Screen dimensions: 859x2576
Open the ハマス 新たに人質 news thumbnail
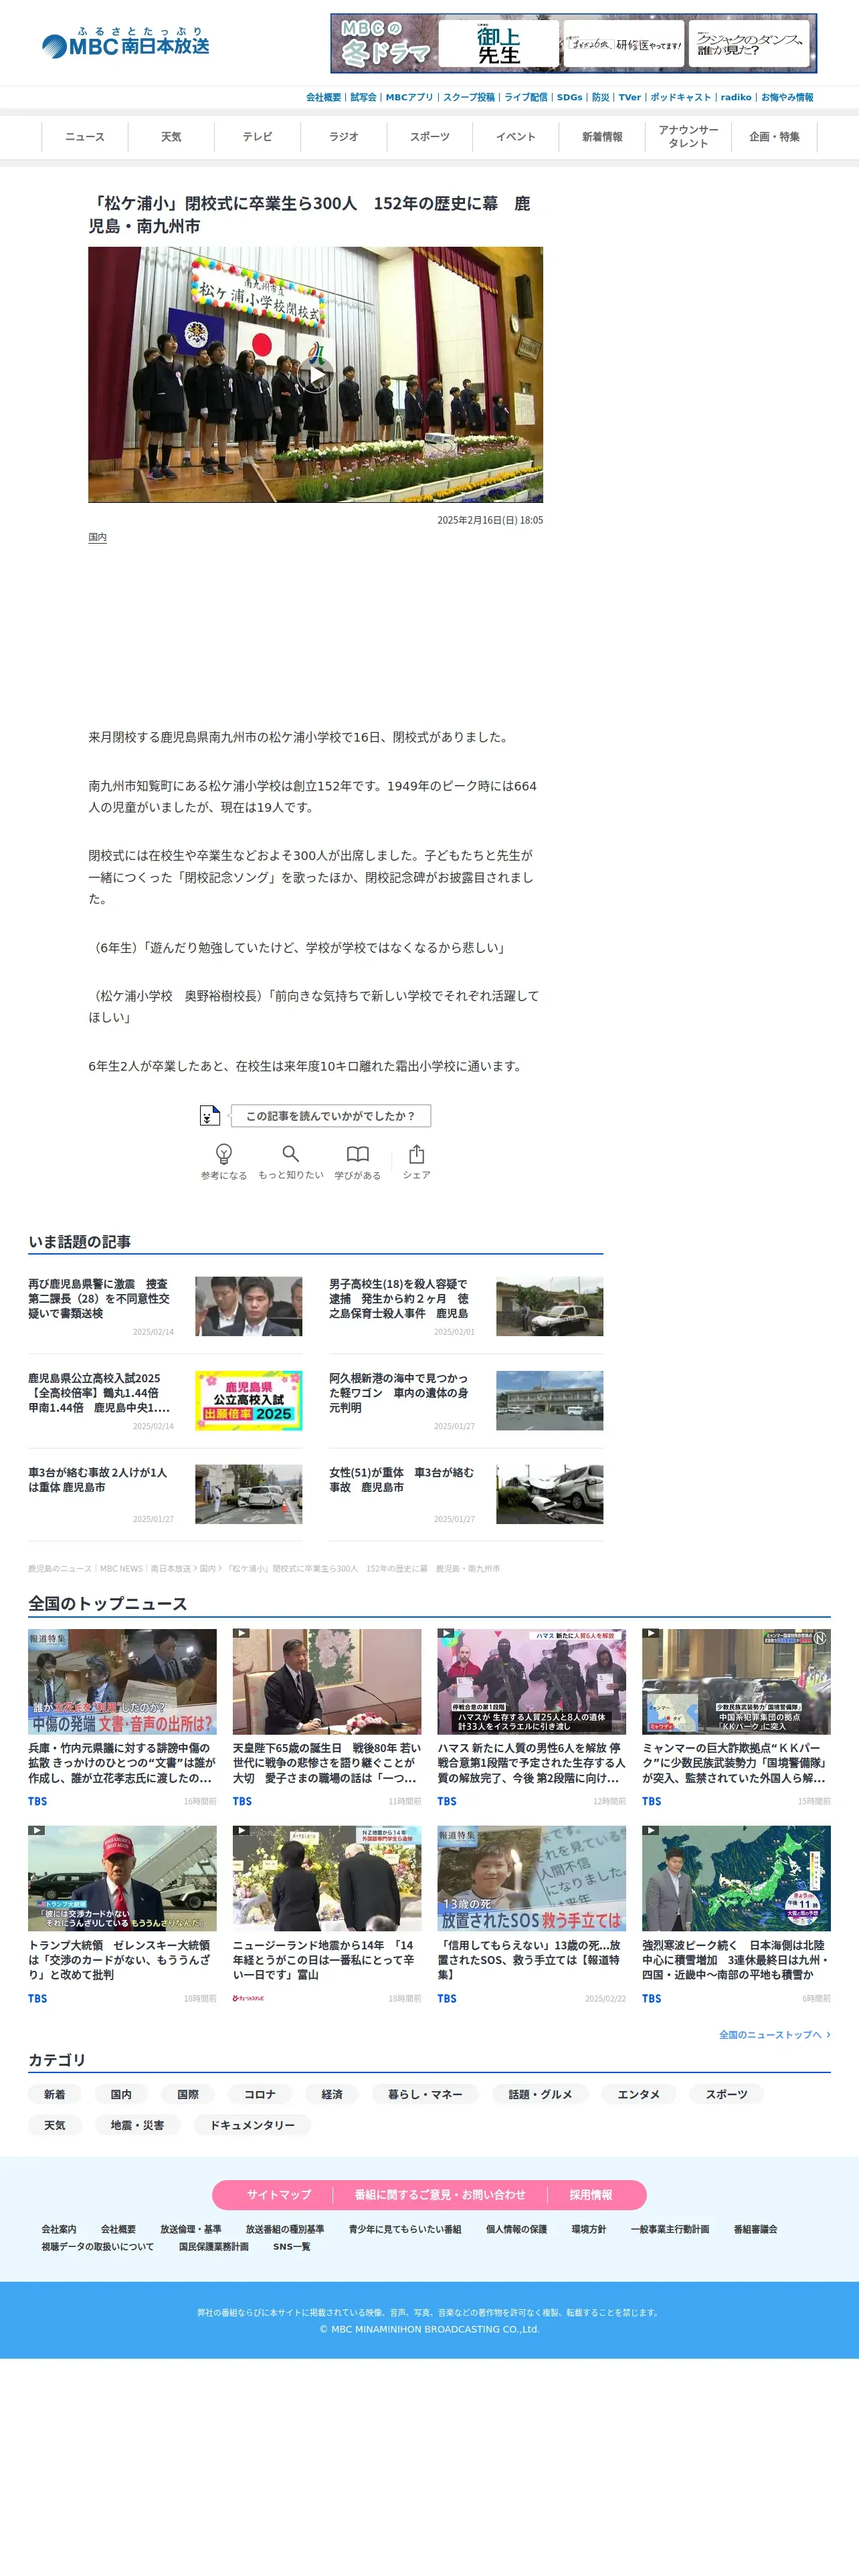(x=531, y=1681)
